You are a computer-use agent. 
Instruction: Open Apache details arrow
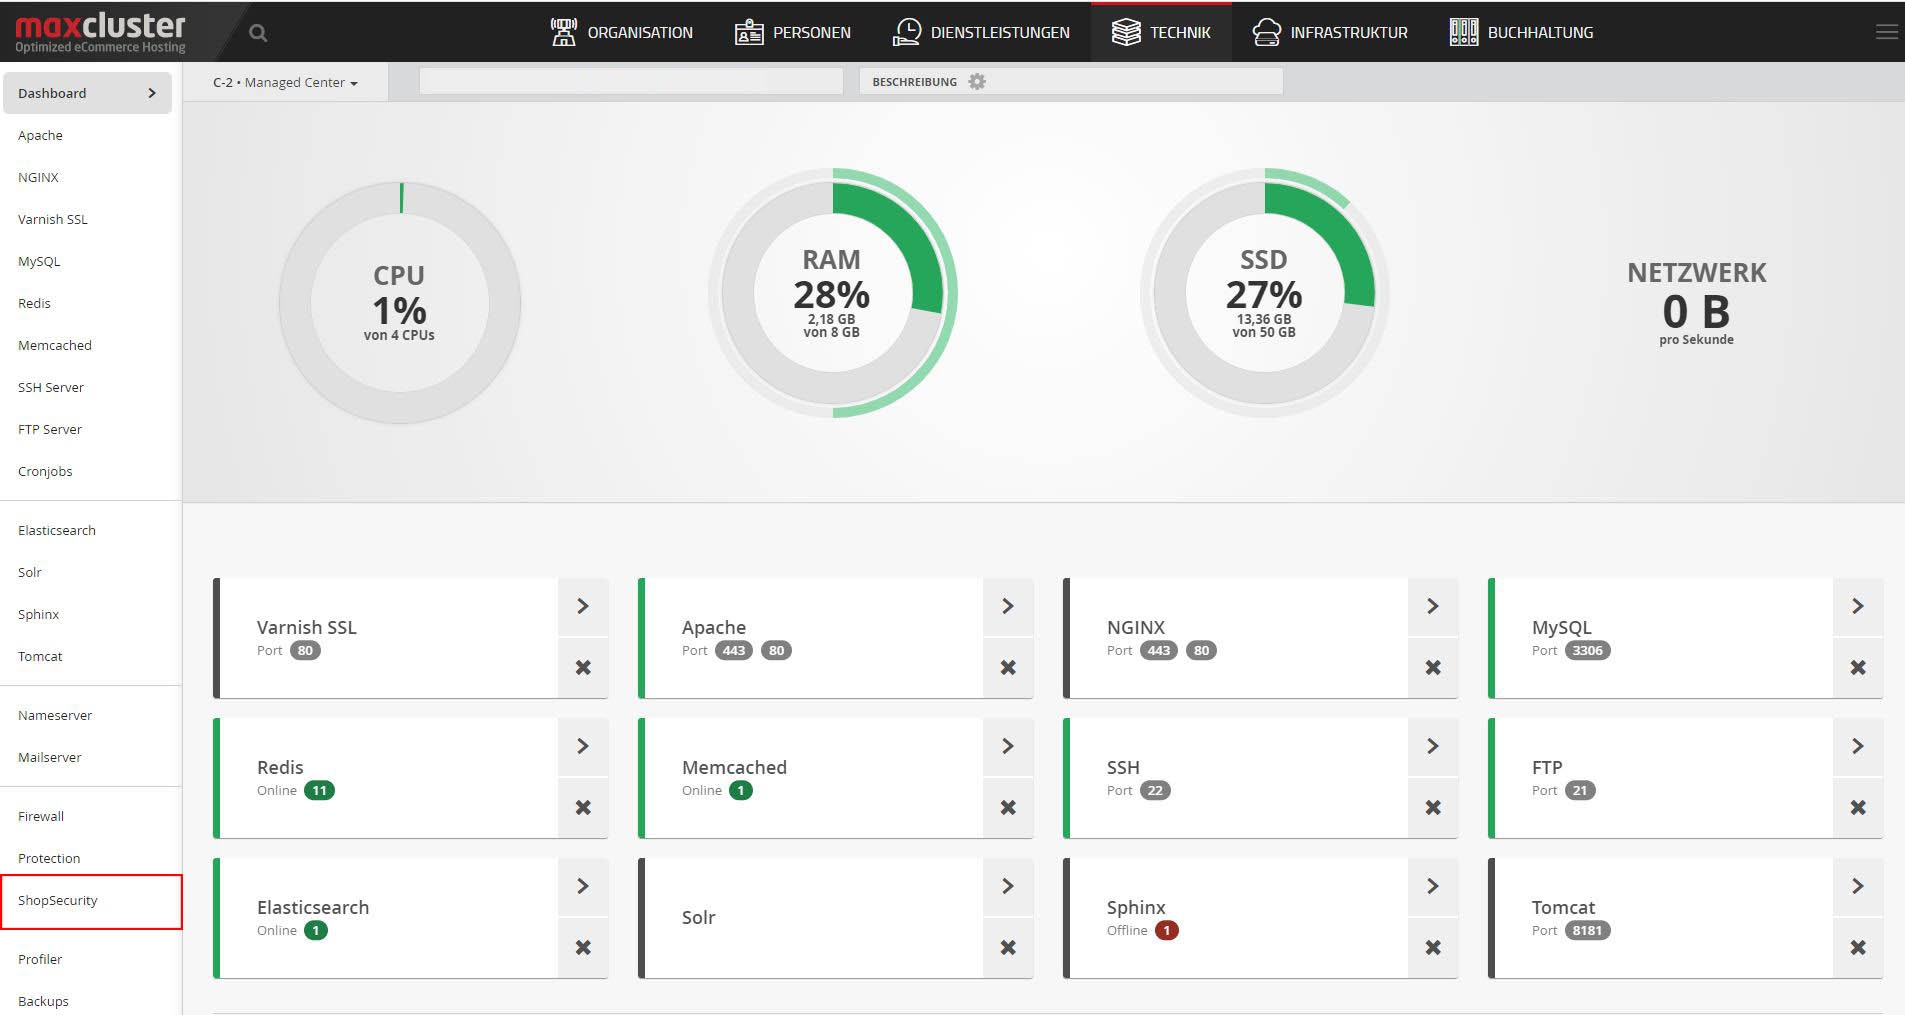pyautogui.click(x=1008, y=606)
